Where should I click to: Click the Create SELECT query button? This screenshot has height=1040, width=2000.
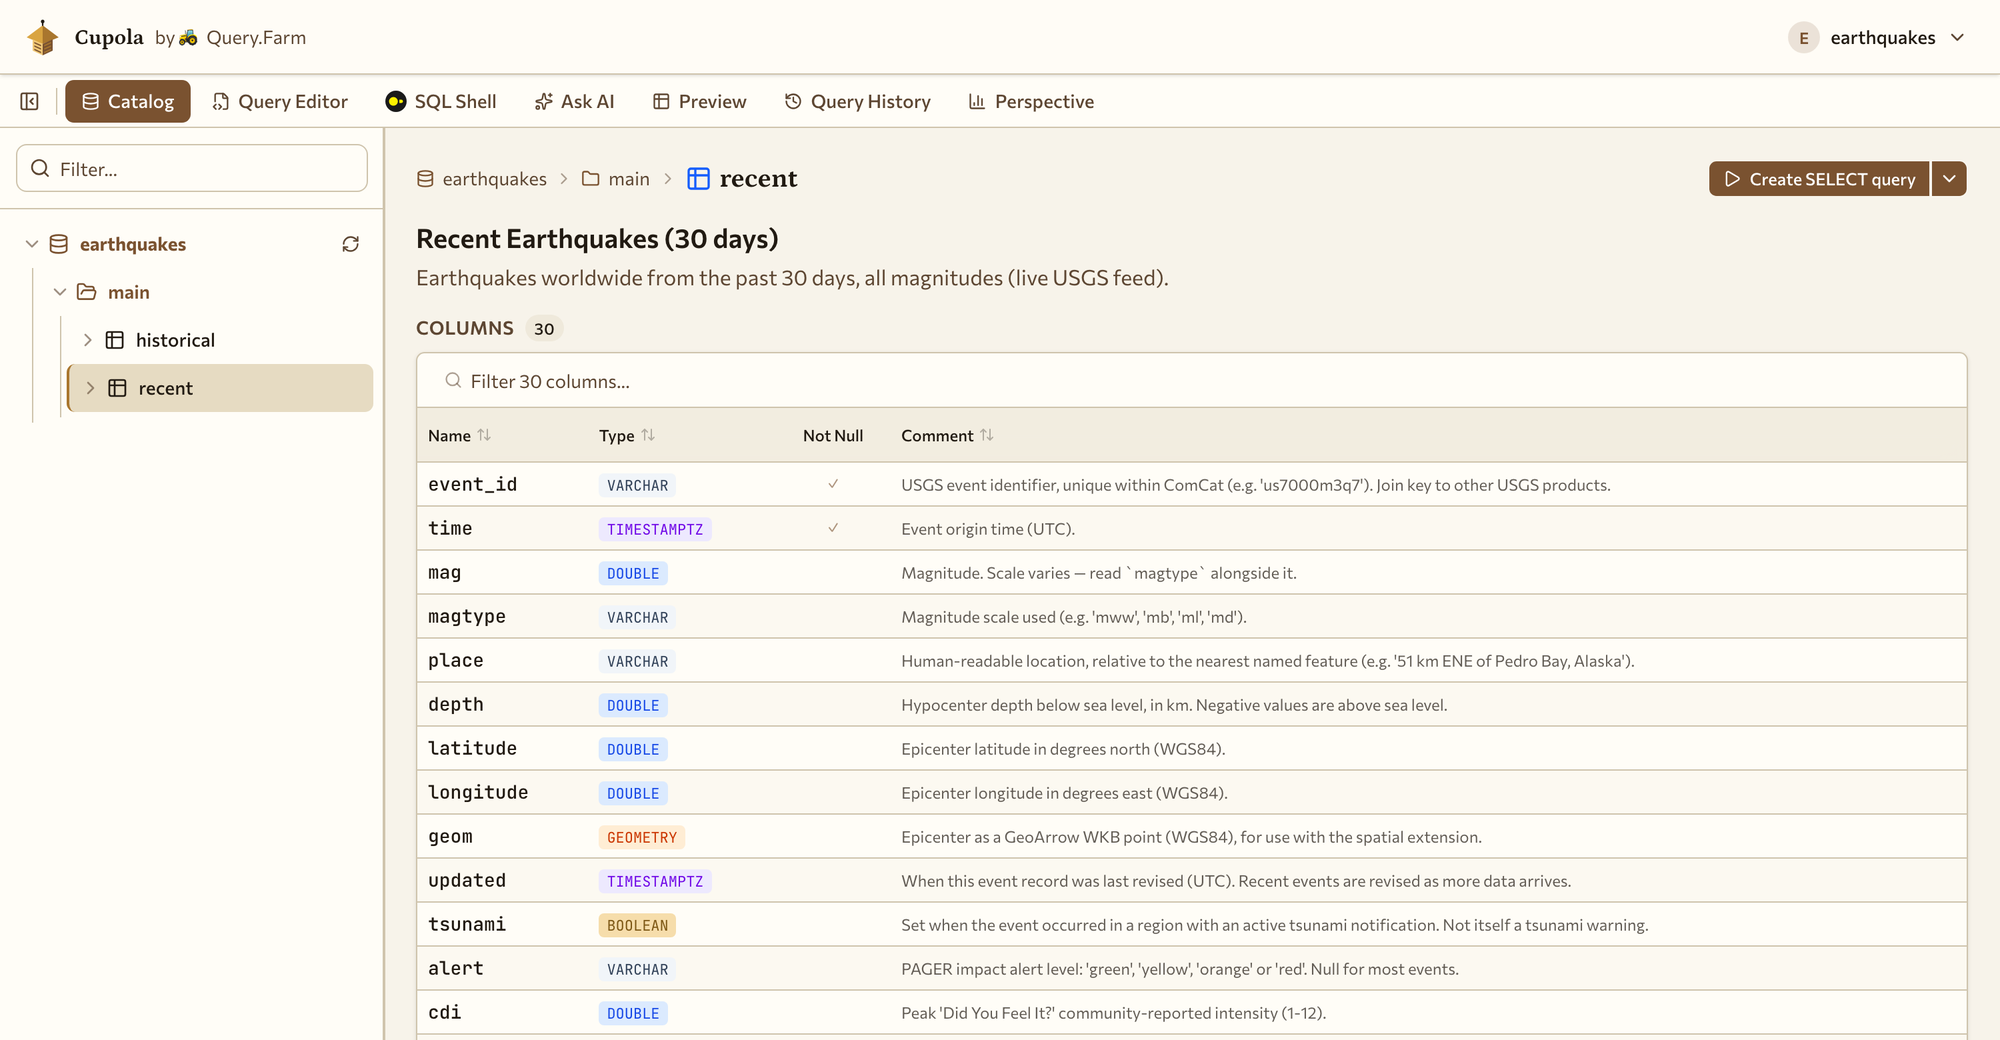coord(1819,179)
